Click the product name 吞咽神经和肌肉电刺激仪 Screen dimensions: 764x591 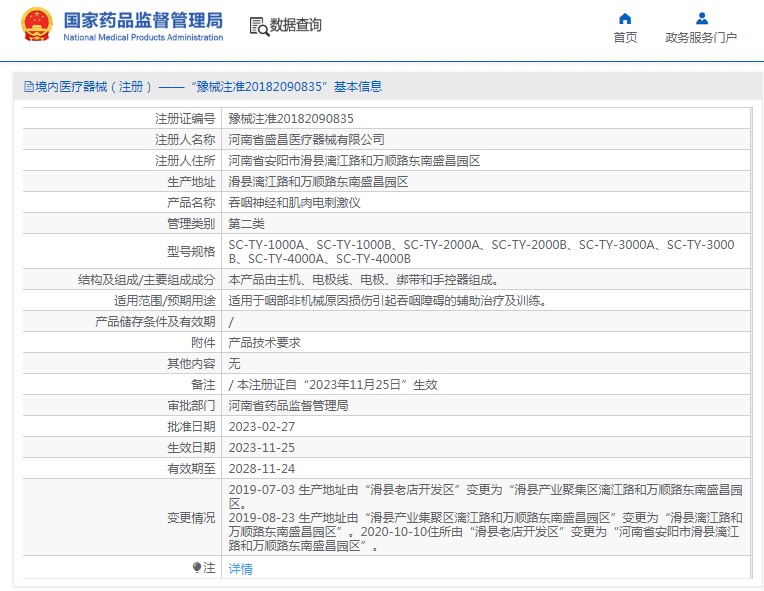(x=294, y=202)
